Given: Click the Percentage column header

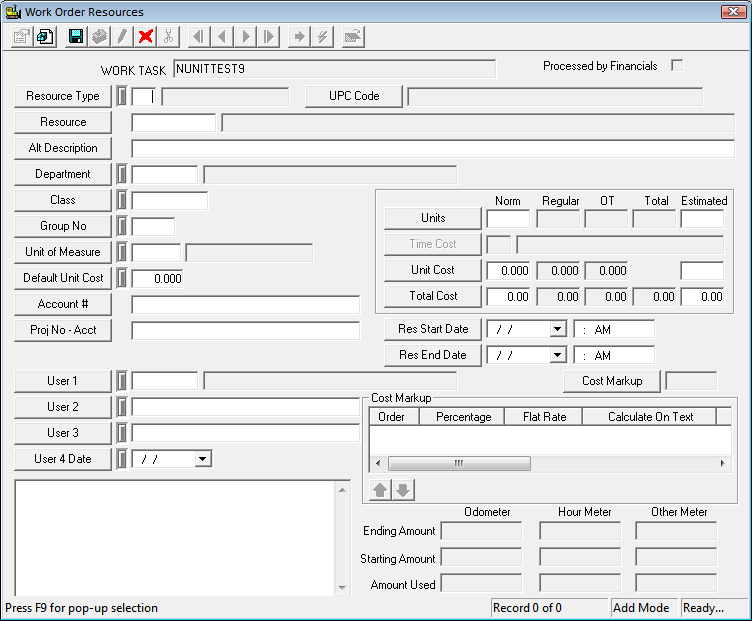Looking at the screenshot, I should (463, 417).
